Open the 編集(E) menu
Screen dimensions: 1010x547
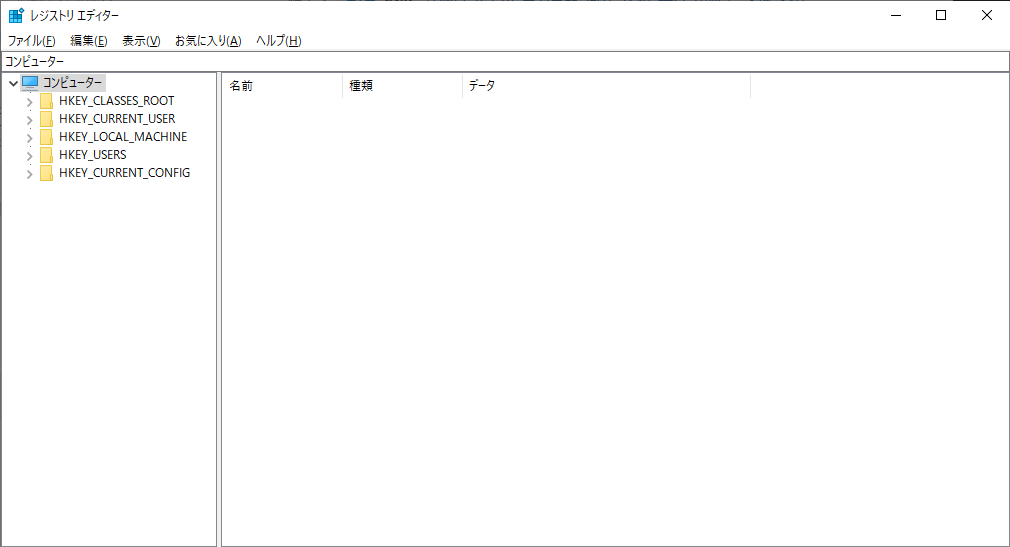88,41
